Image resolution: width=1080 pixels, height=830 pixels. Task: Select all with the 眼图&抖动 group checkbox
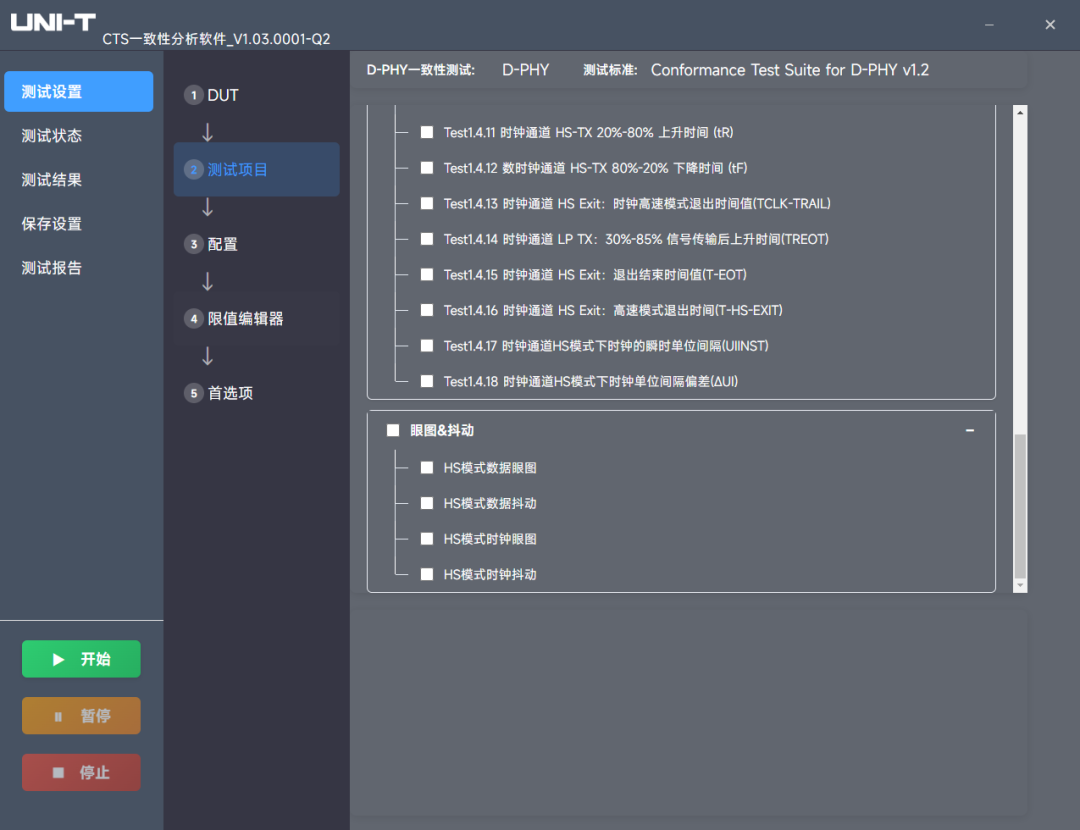[x=393, y=430]
